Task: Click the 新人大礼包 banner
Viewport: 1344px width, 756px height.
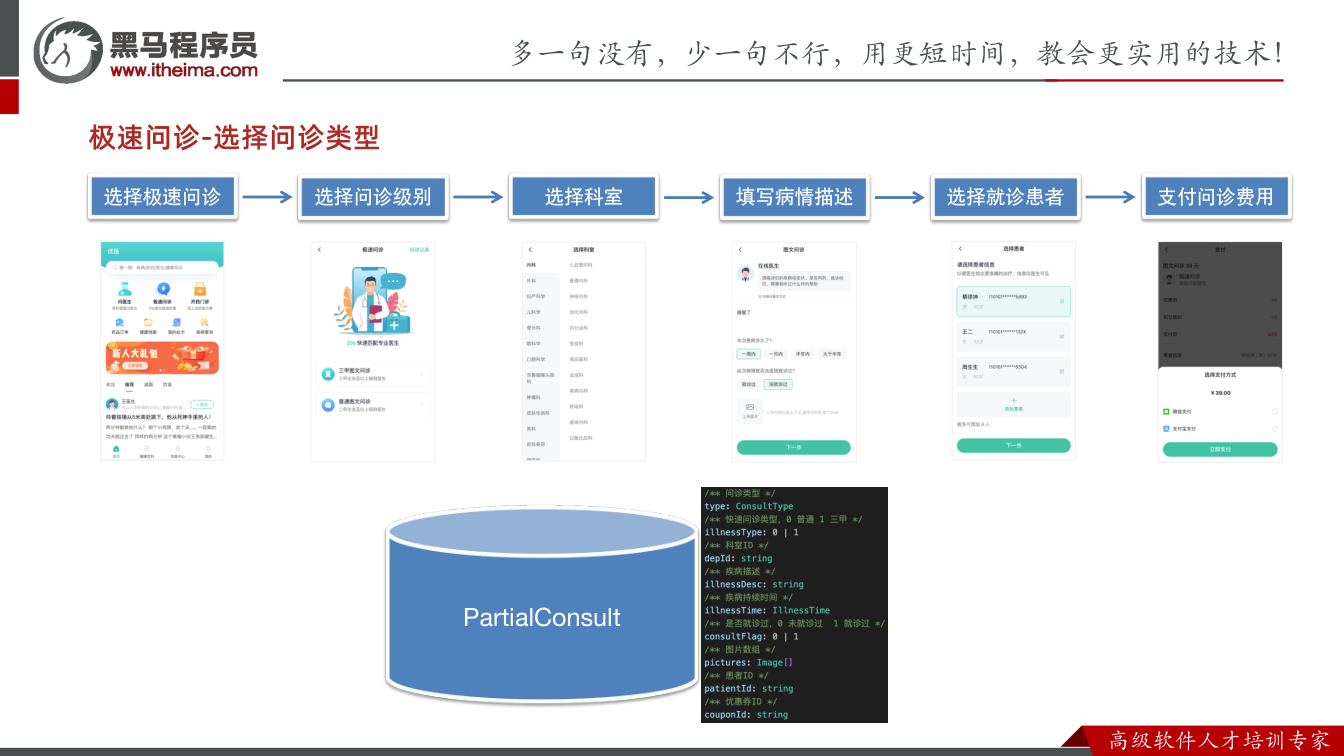Action: click(162, 357)
